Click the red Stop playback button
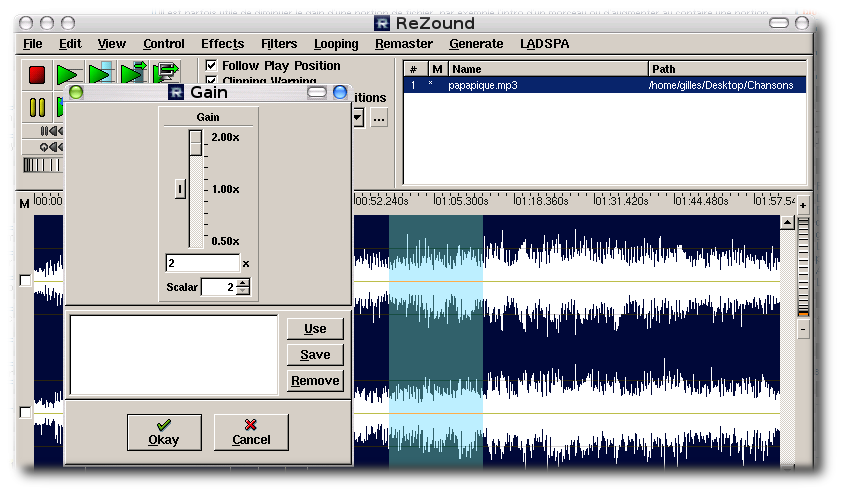845x497 pixels. [x=37, y=75]
